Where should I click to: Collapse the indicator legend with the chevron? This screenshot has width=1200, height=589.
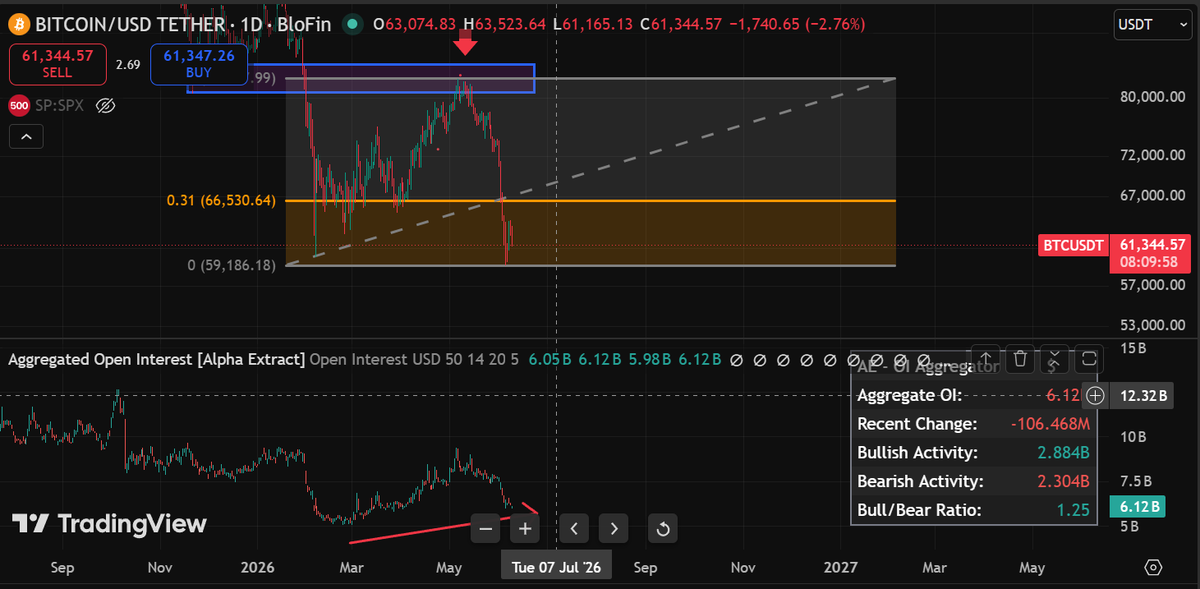click(27, 136)
